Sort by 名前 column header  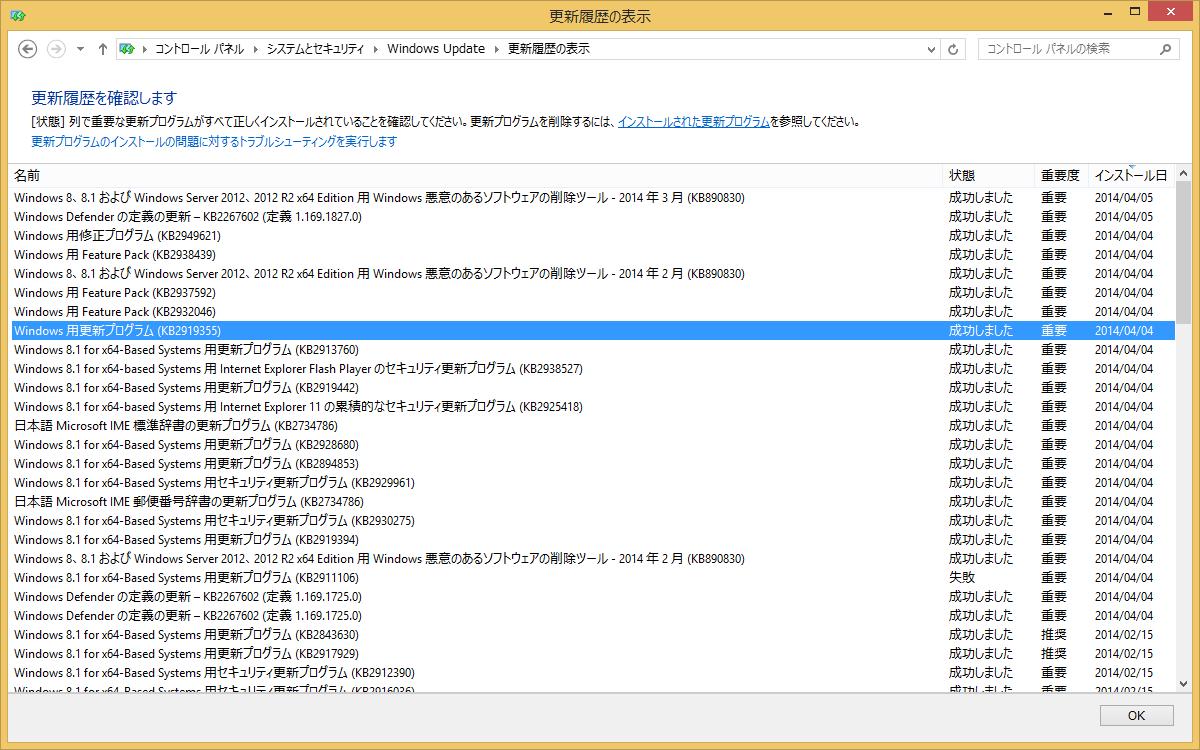[476, 176]
